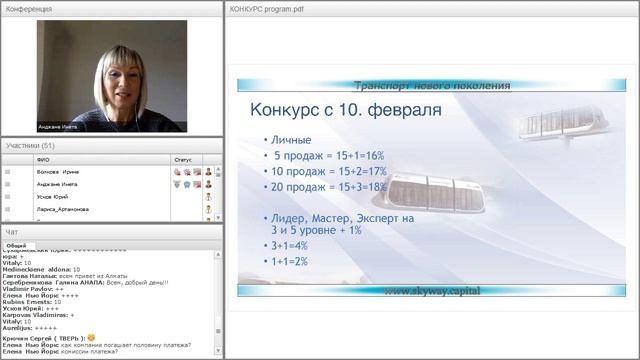Viewport: 640px width, 360px height.
Task: Toggle the square marker beside Анджане Инета
Action: point(7,184)
